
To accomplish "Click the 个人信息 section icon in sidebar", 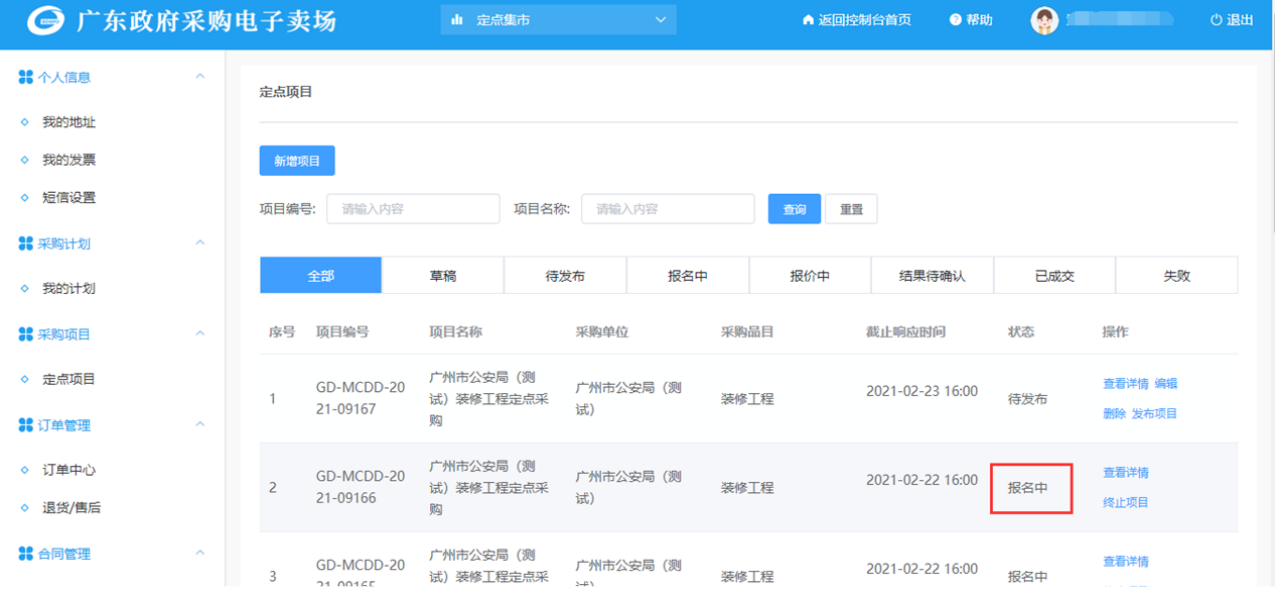I will [26, 77].
